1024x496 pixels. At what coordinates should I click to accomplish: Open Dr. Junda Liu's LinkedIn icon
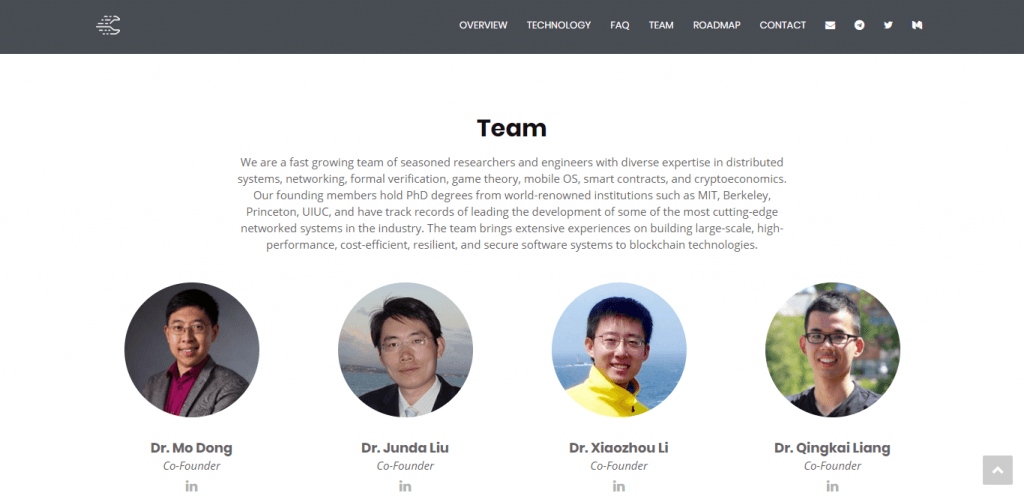tap(405, 486)
